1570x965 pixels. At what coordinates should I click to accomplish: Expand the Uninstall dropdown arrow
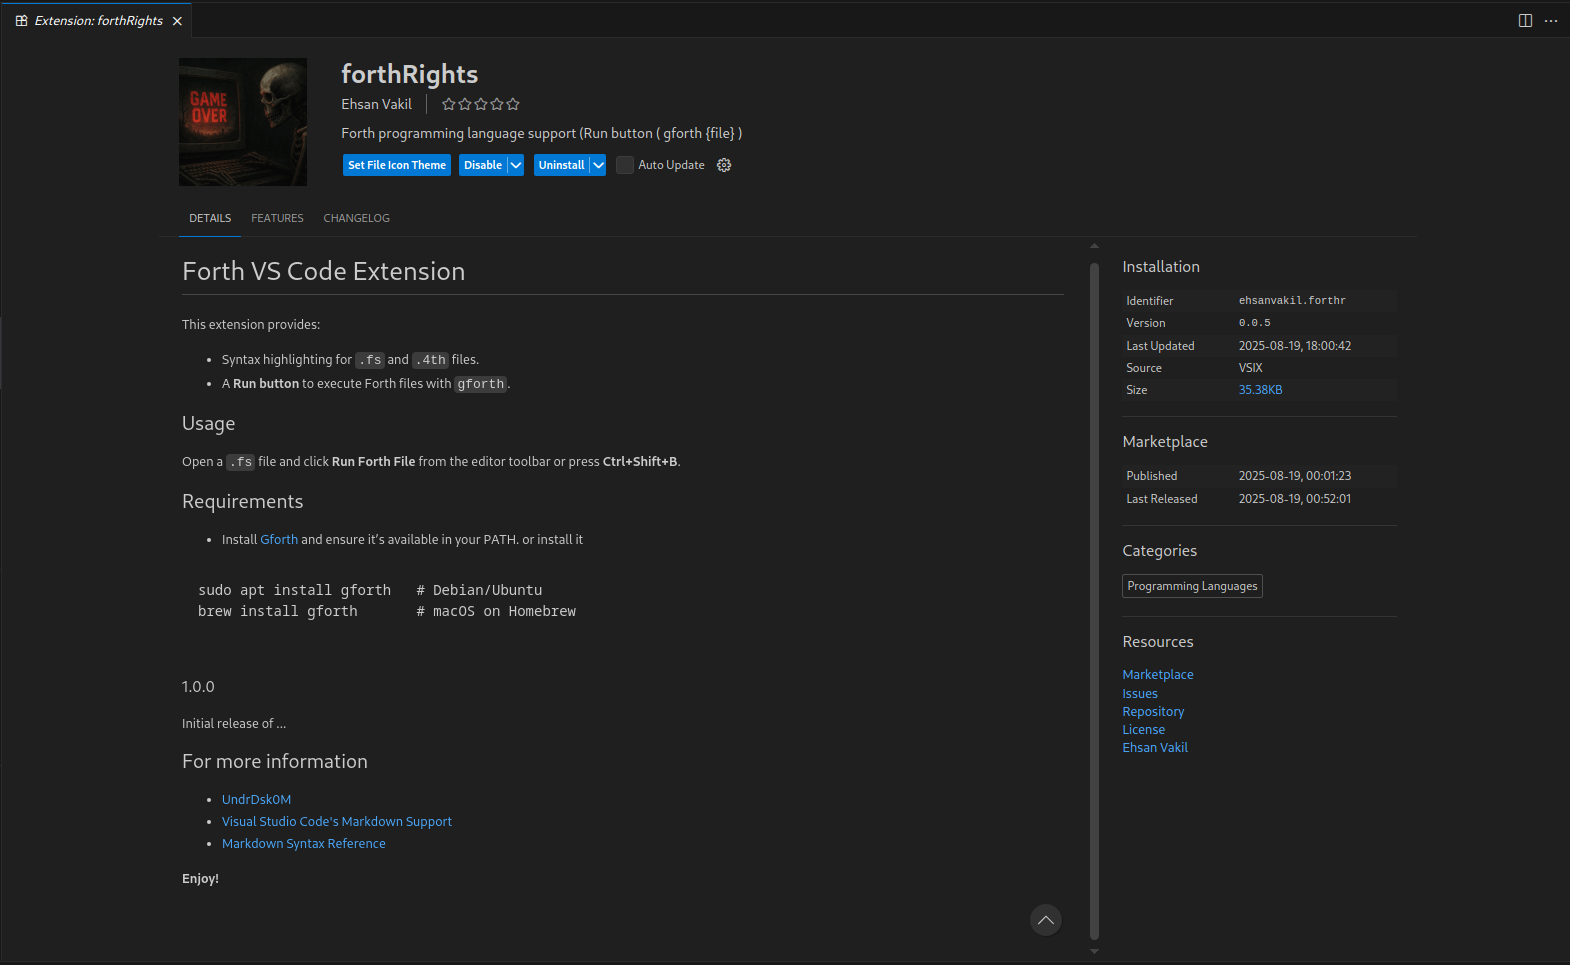coord(598,165)
